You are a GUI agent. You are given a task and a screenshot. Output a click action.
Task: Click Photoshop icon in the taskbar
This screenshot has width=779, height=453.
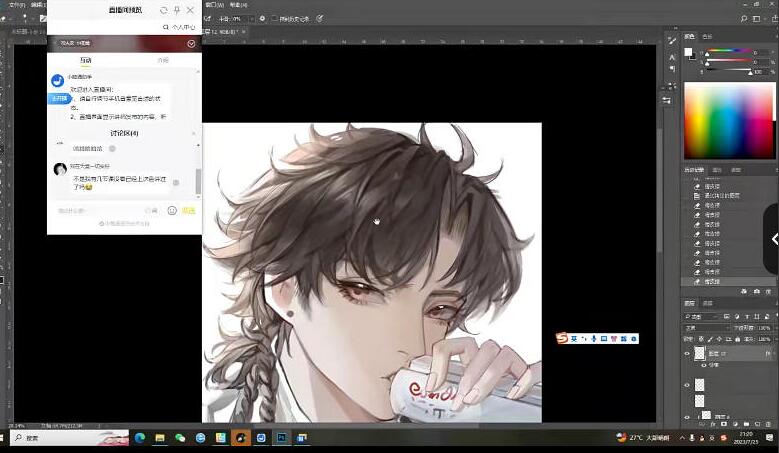click(x=282, y=438)
